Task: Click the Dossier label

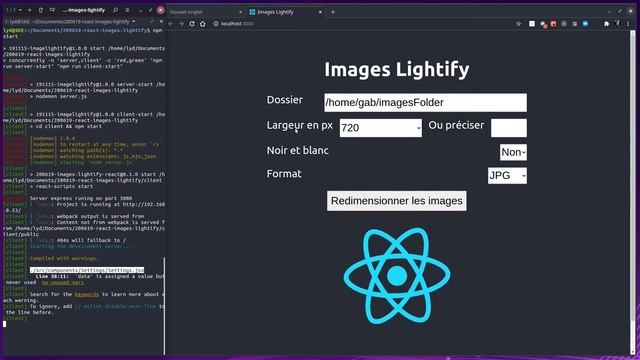Action: coord(284,100)
